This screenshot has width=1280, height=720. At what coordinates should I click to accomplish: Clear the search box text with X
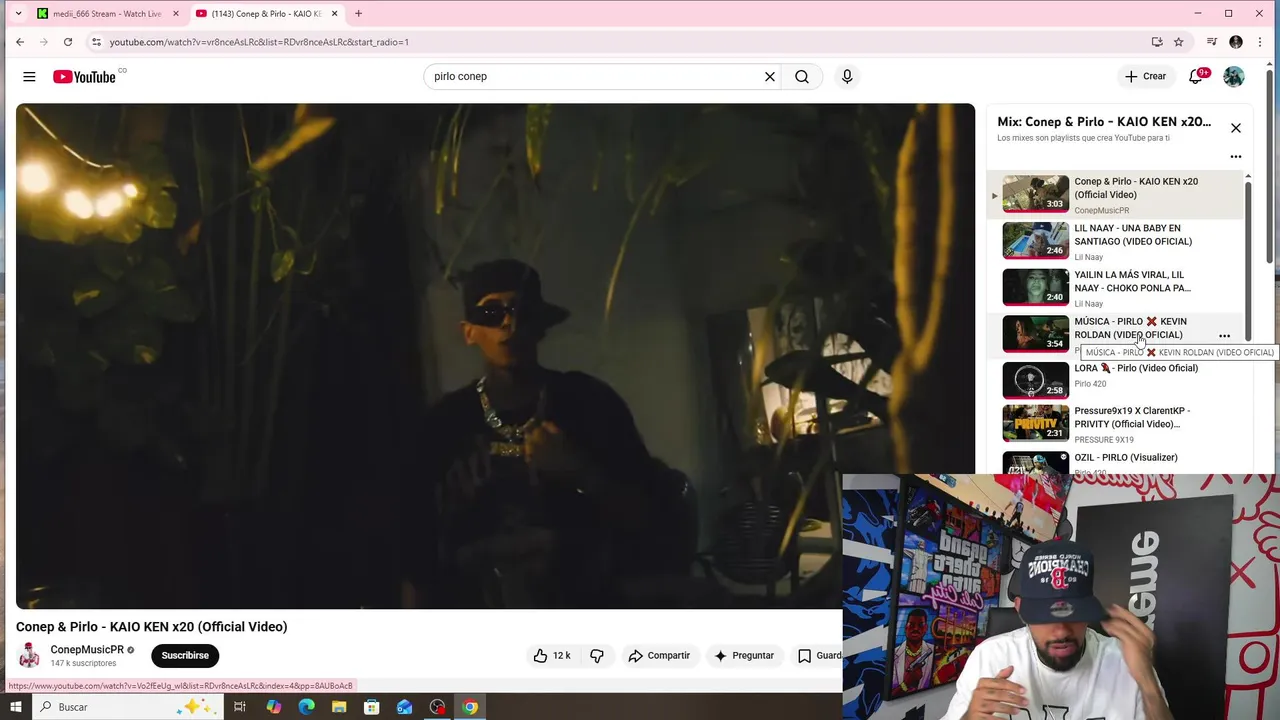pos(770,77)
